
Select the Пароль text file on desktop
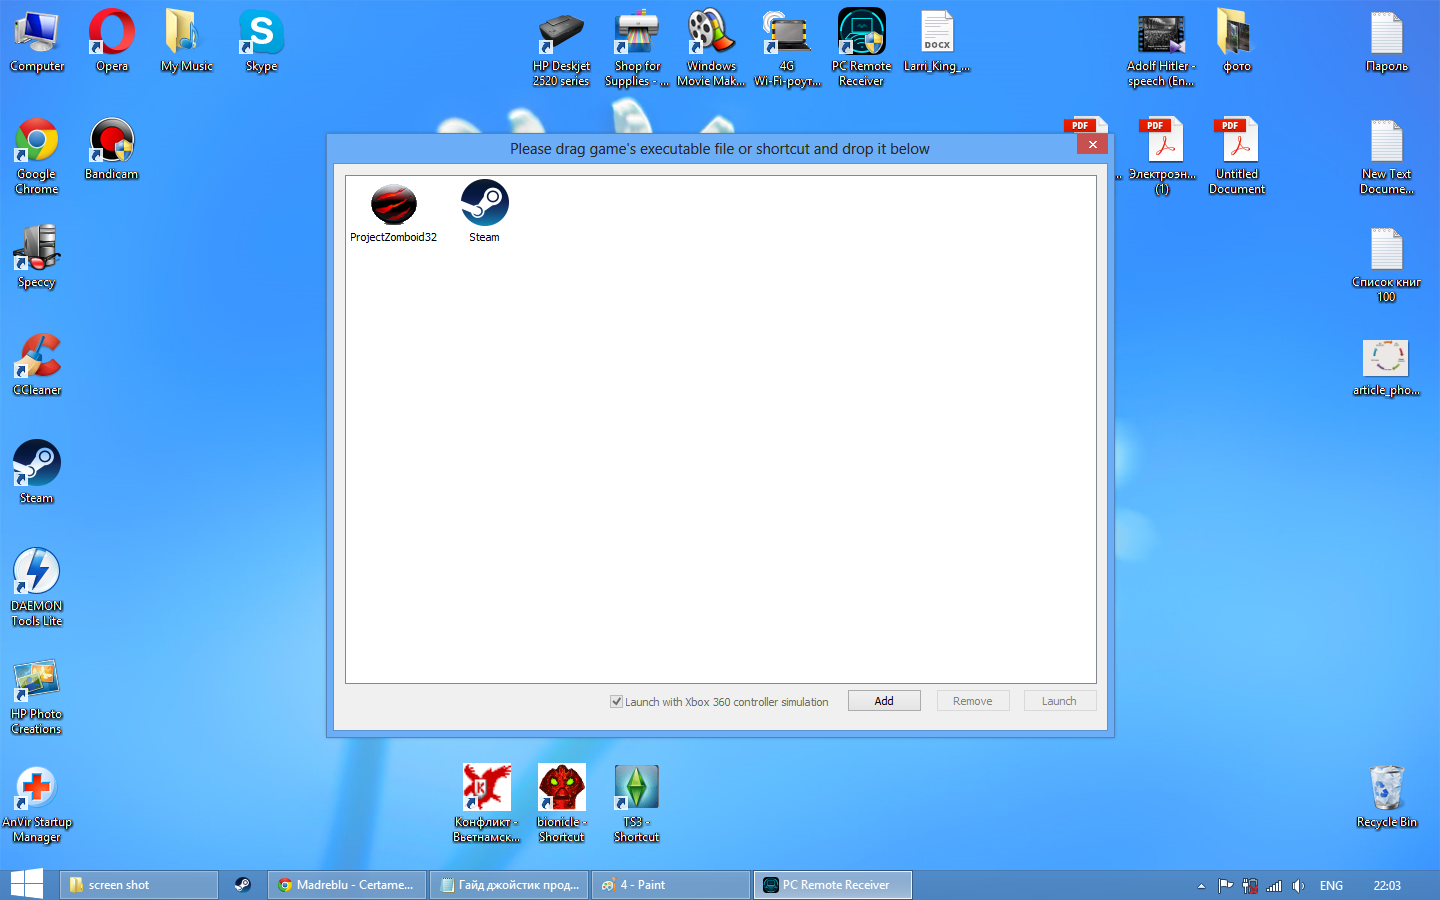(x=1387, y=42)
